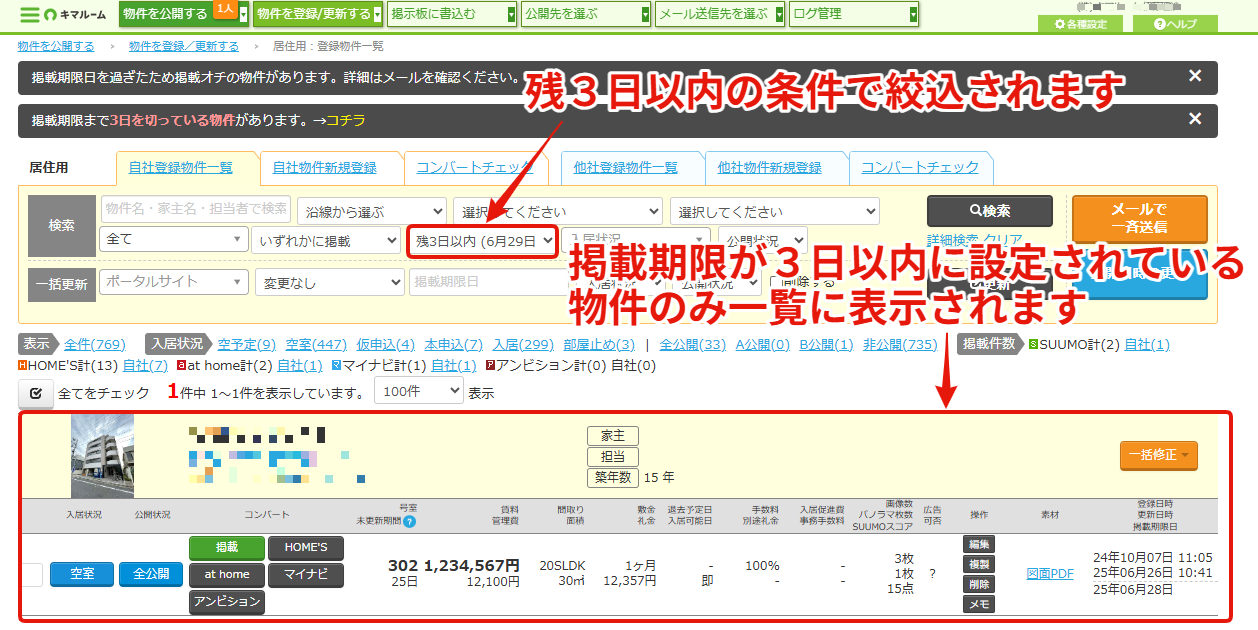Click 自社(7) next to HOME'S計
The width and height of the screenshot is (1258, 630).
point(145,366)
